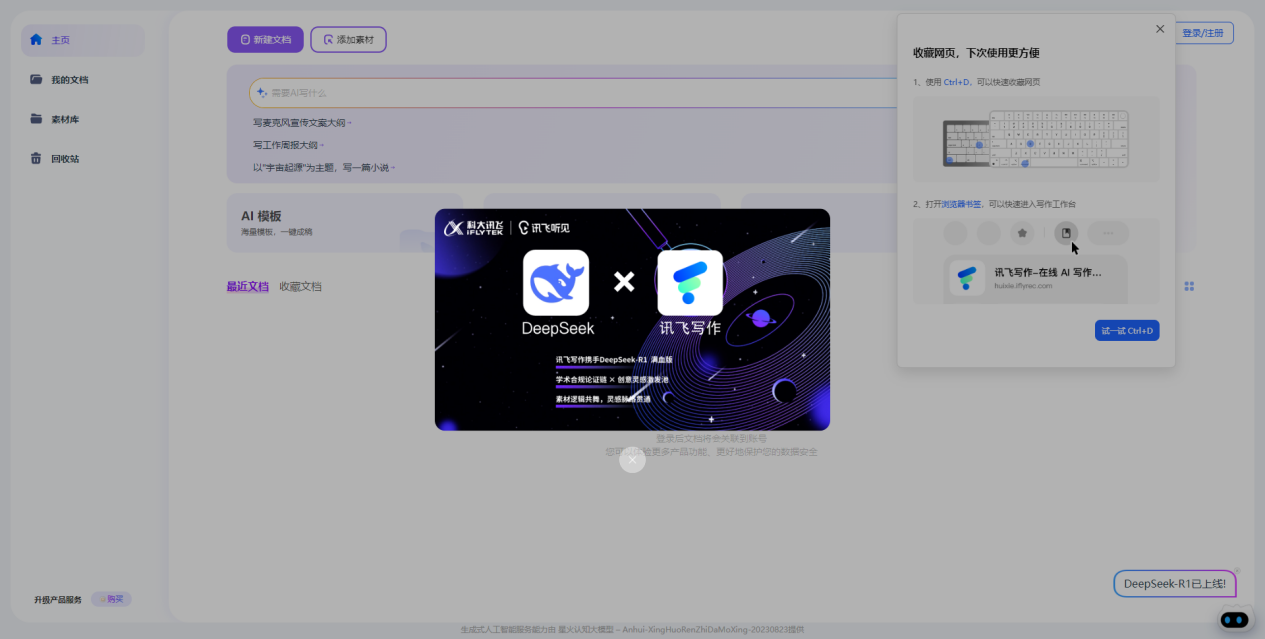
Task: Open the AI 模板 card
Action: pyautogui.click(x=345, y=223)
